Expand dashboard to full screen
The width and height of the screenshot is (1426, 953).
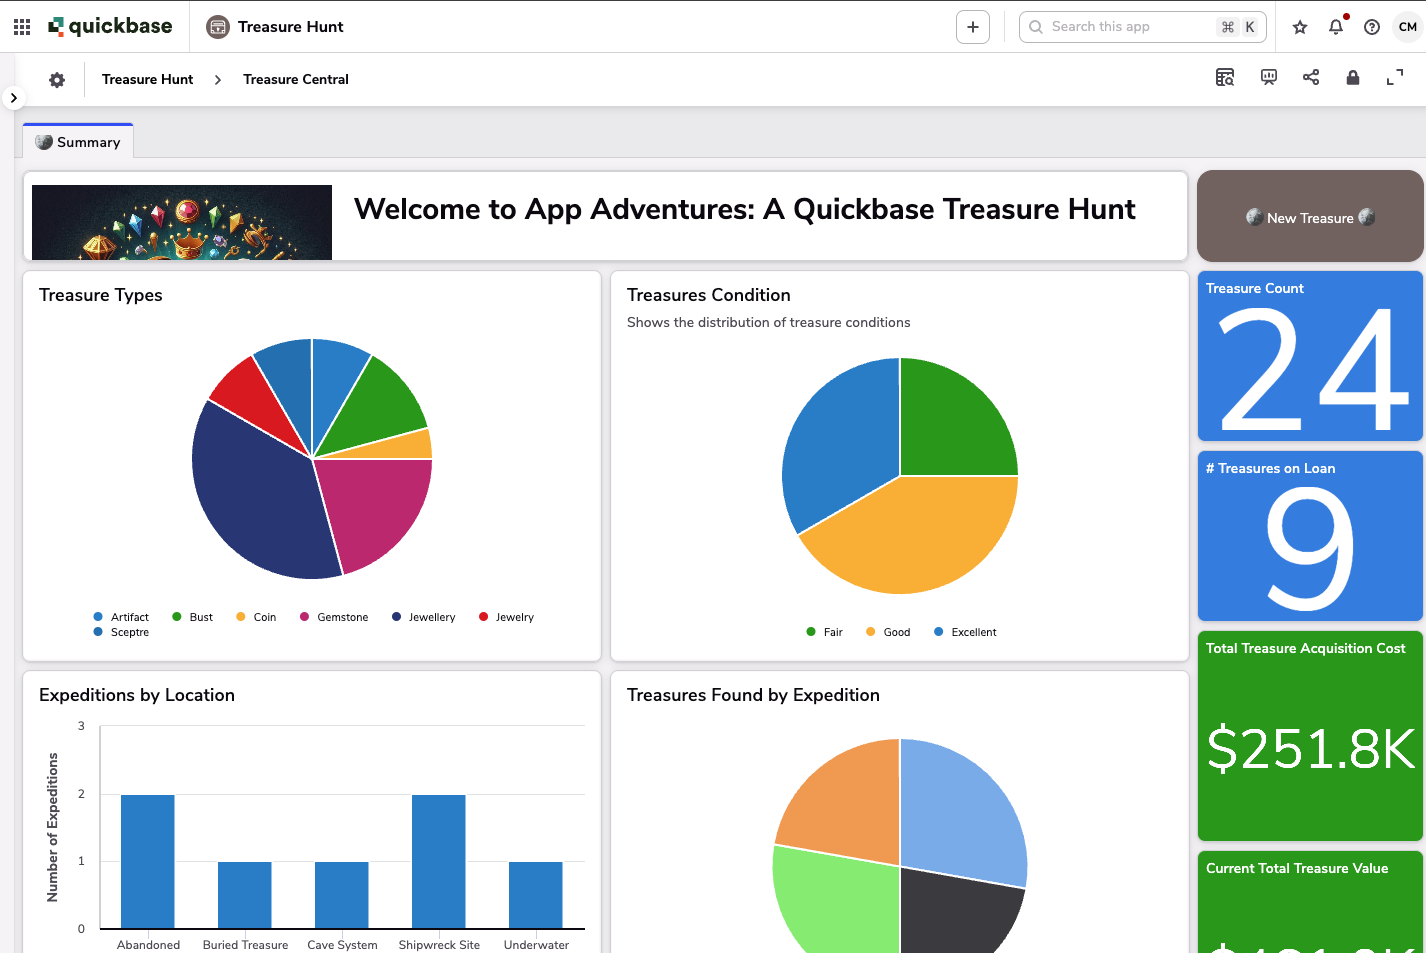coord(1395,77)
